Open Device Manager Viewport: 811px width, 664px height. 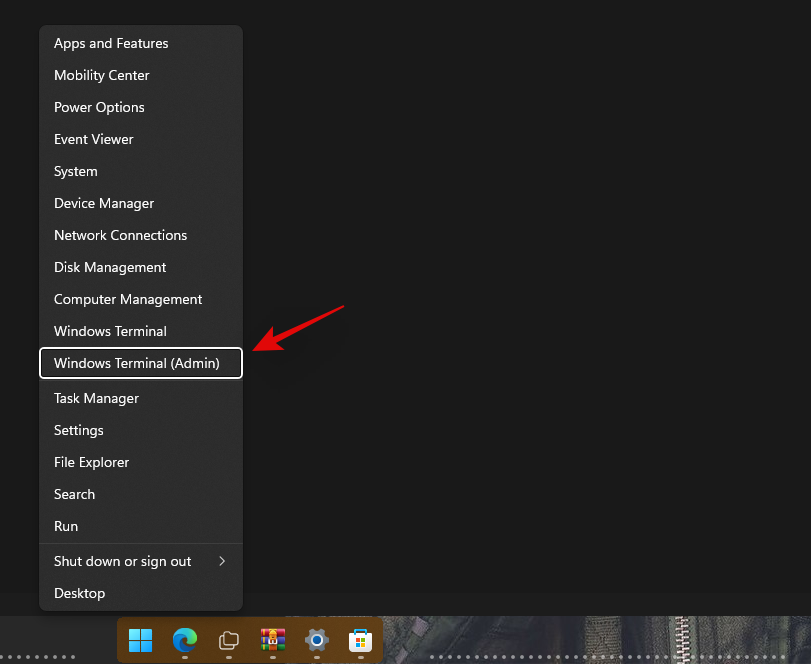coord(104,204)
